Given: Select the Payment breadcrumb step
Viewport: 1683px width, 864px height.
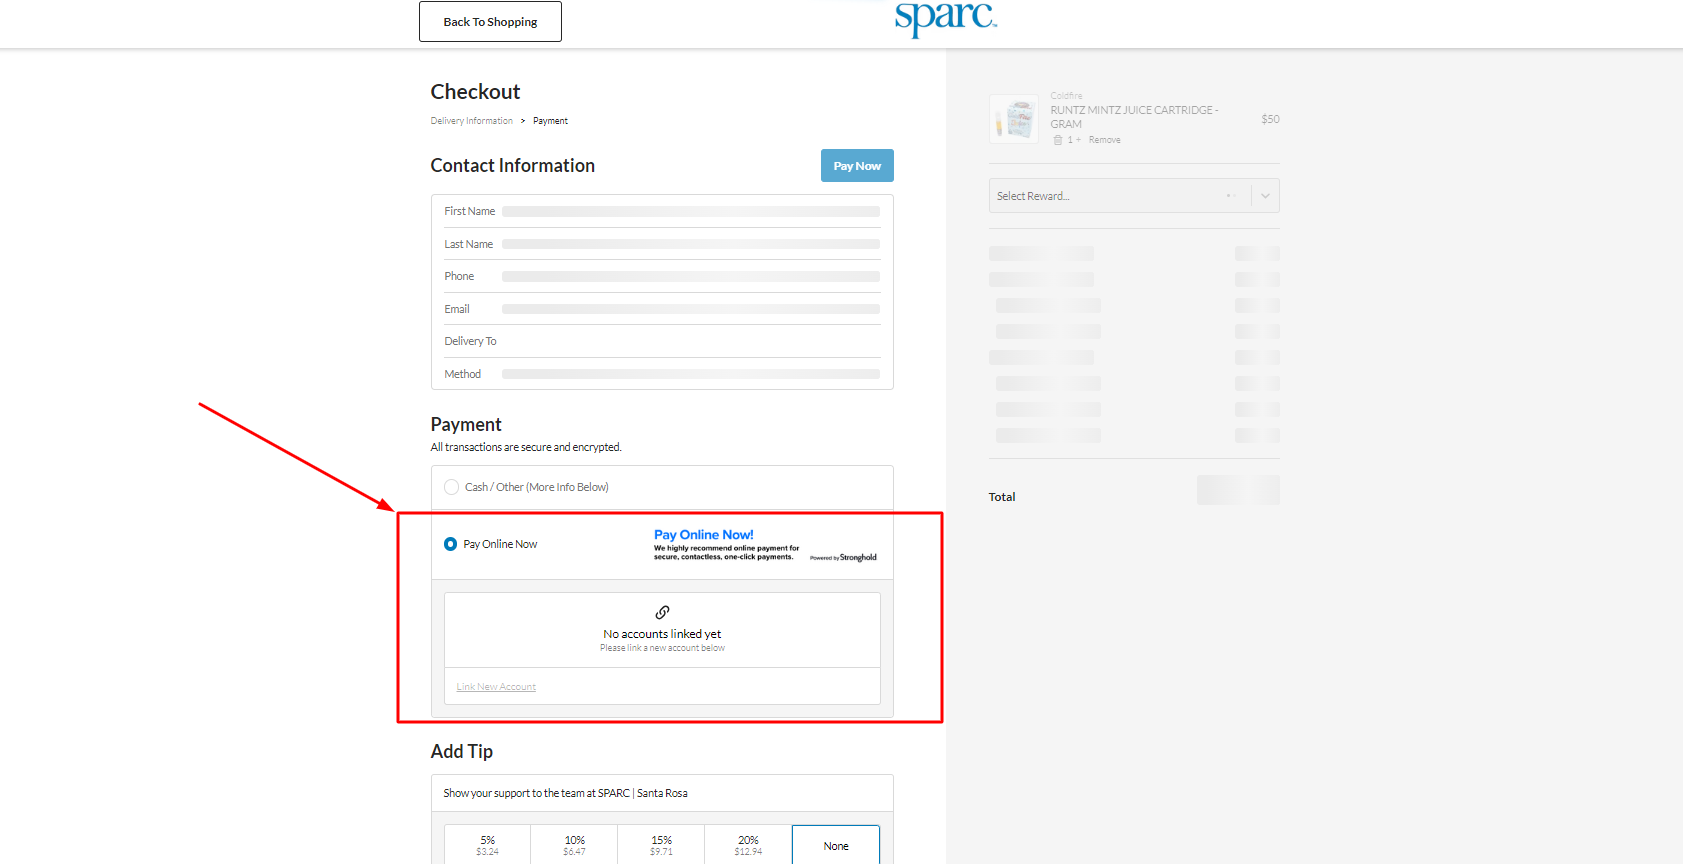Looking at the screenshot, I should tap(550, 121).
